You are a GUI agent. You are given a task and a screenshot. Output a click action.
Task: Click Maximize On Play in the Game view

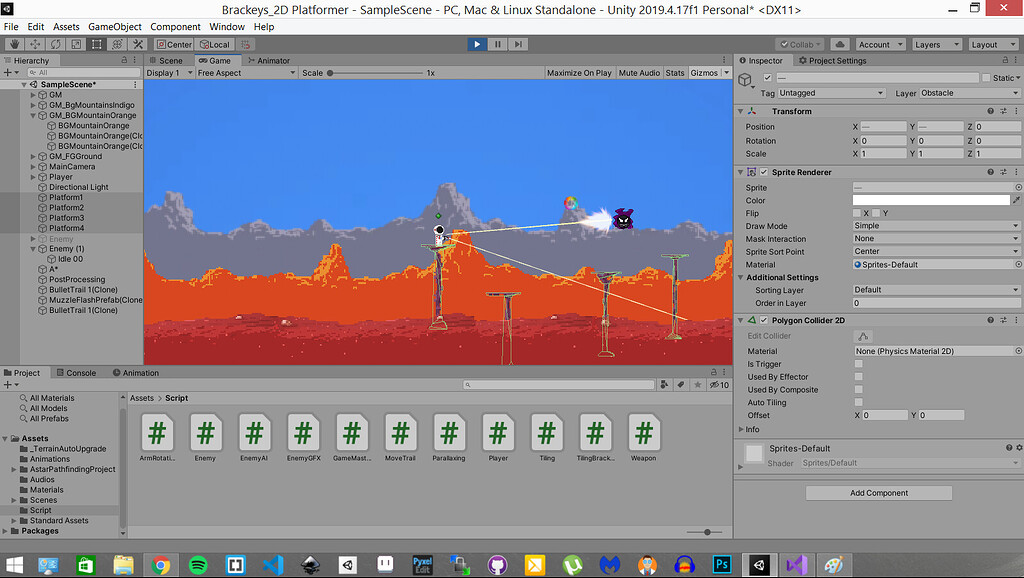tap(578, 71)
